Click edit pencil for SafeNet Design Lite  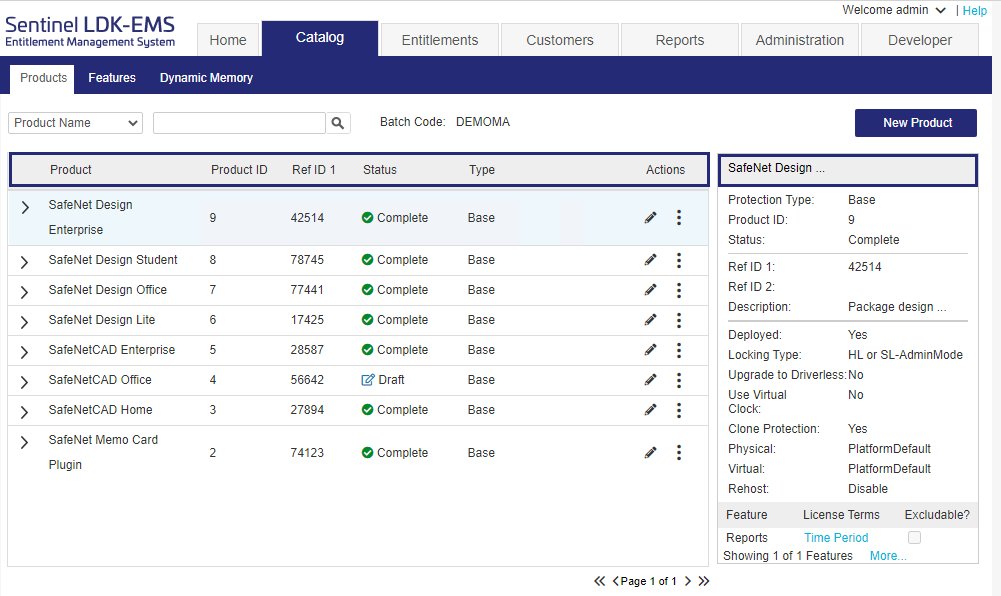point(651,320)
